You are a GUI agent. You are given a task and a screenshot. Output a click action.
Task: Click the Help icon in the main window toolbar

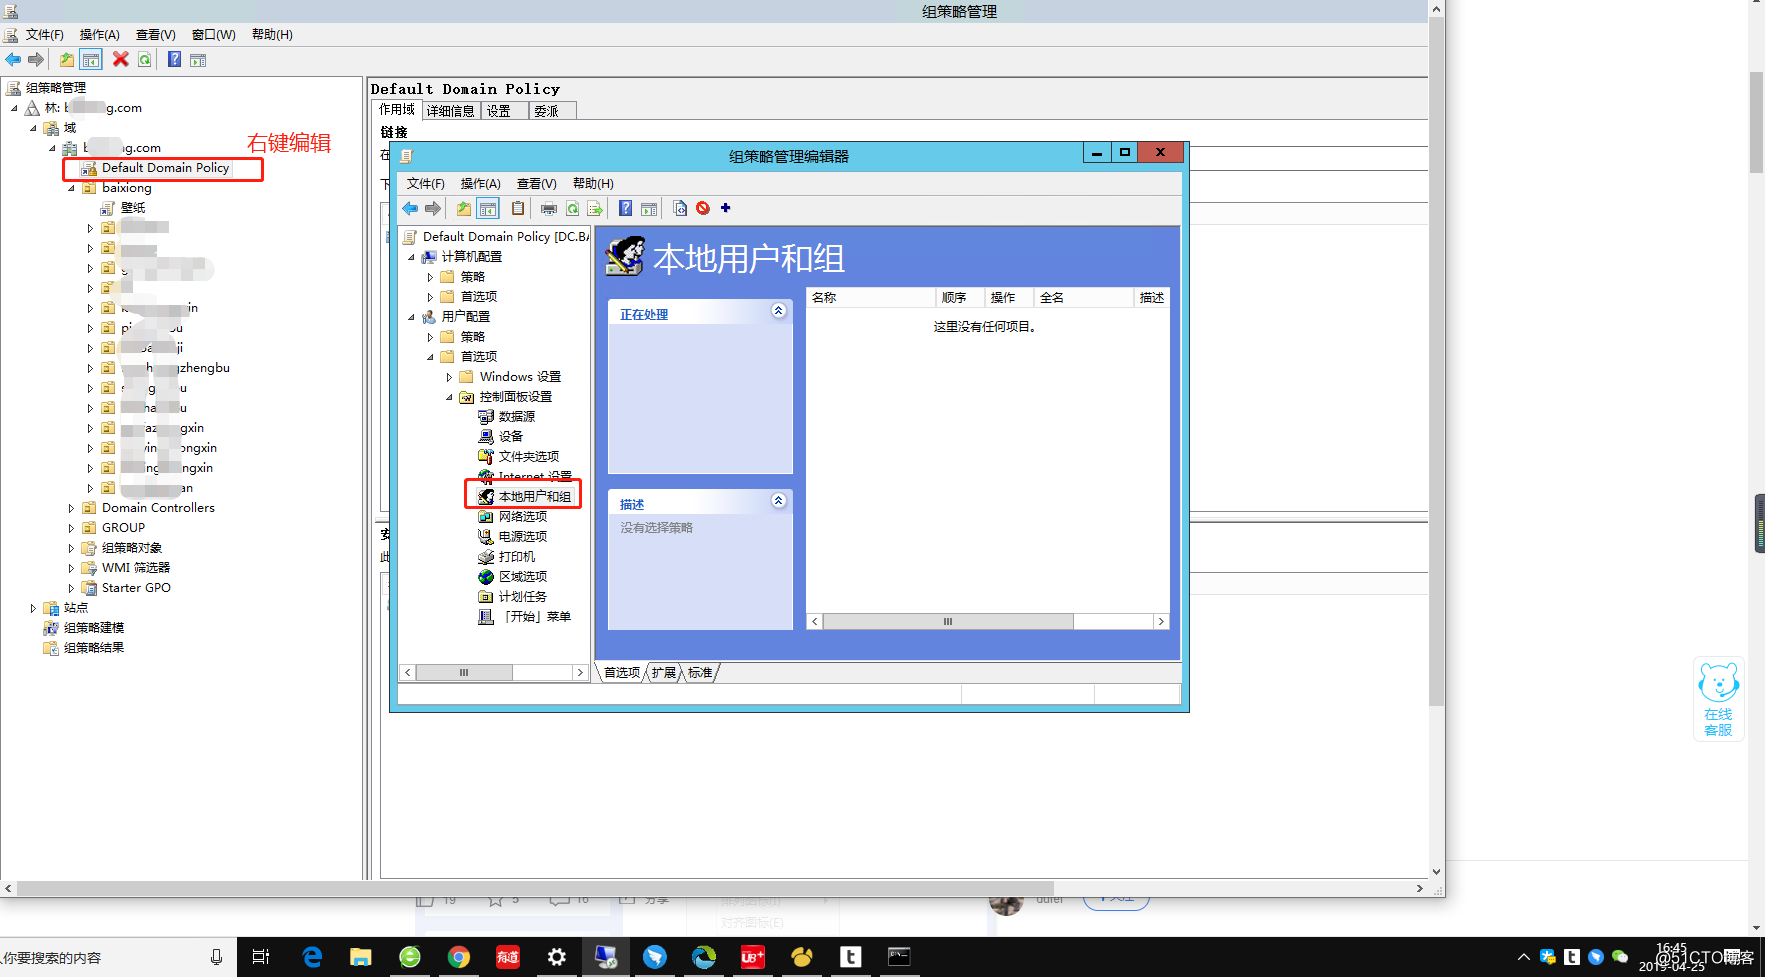click(175, 60)
